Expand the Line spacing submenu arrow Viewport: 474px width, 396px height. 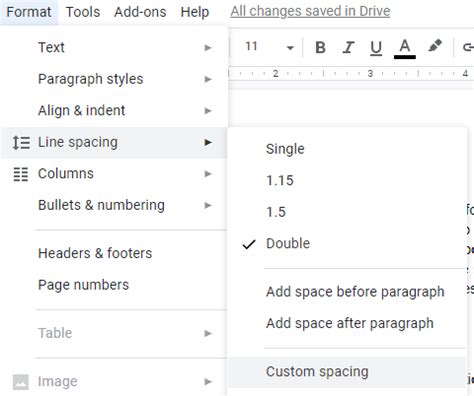[x=208, y=143]
